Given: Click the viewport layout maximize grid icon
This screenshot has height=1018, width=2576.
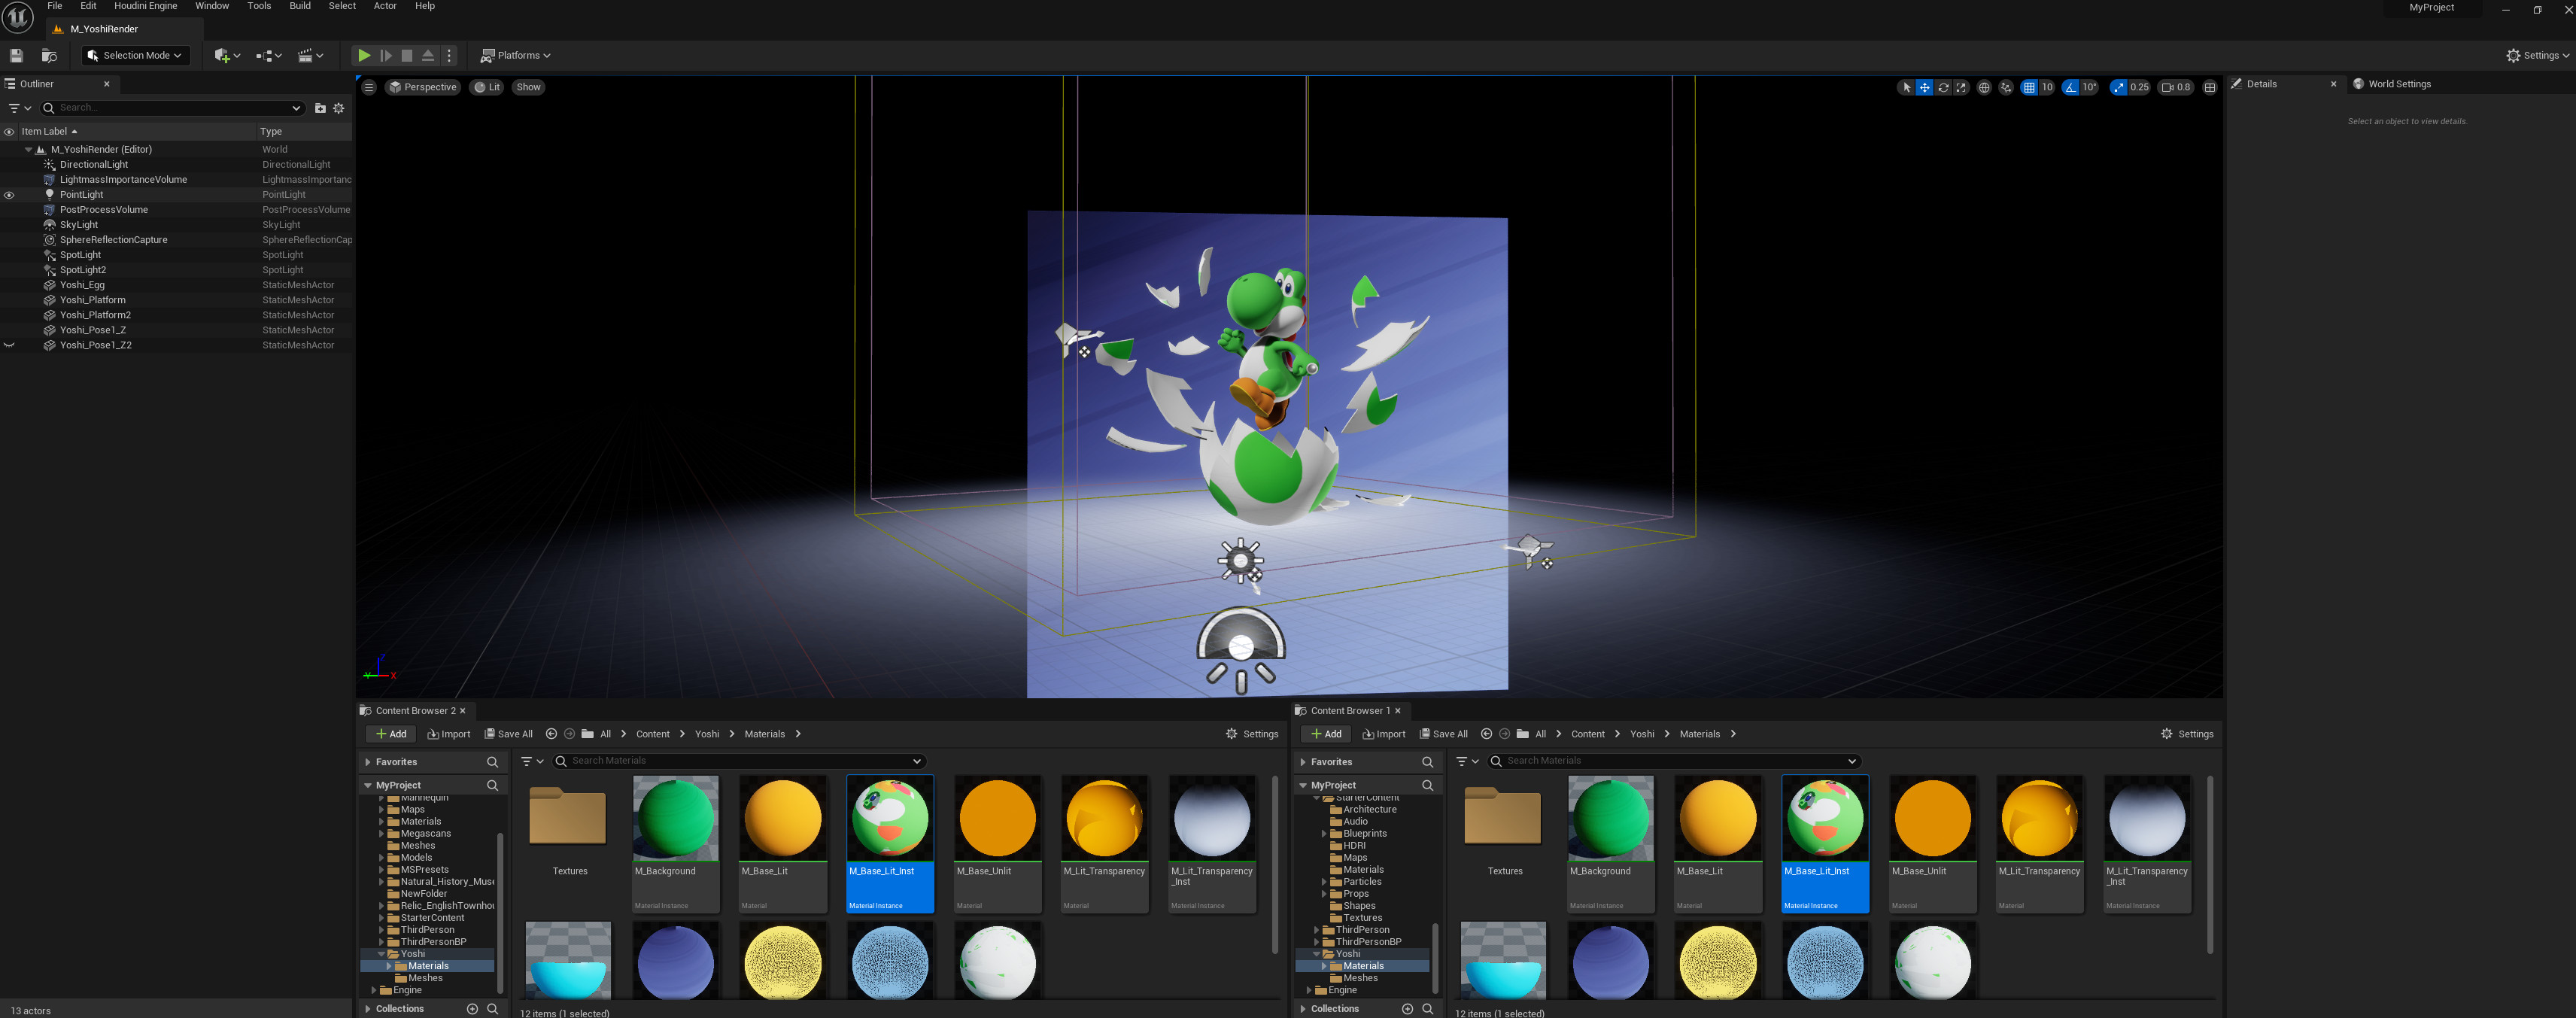Looking at the screenshot, I should click(2210, 87).
